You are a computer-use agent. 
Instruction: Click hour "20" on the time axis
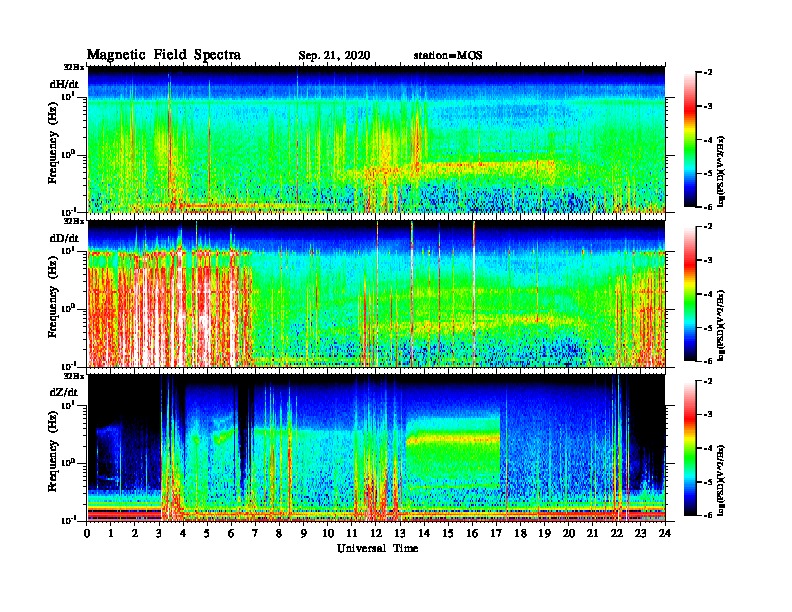(569, 533)
